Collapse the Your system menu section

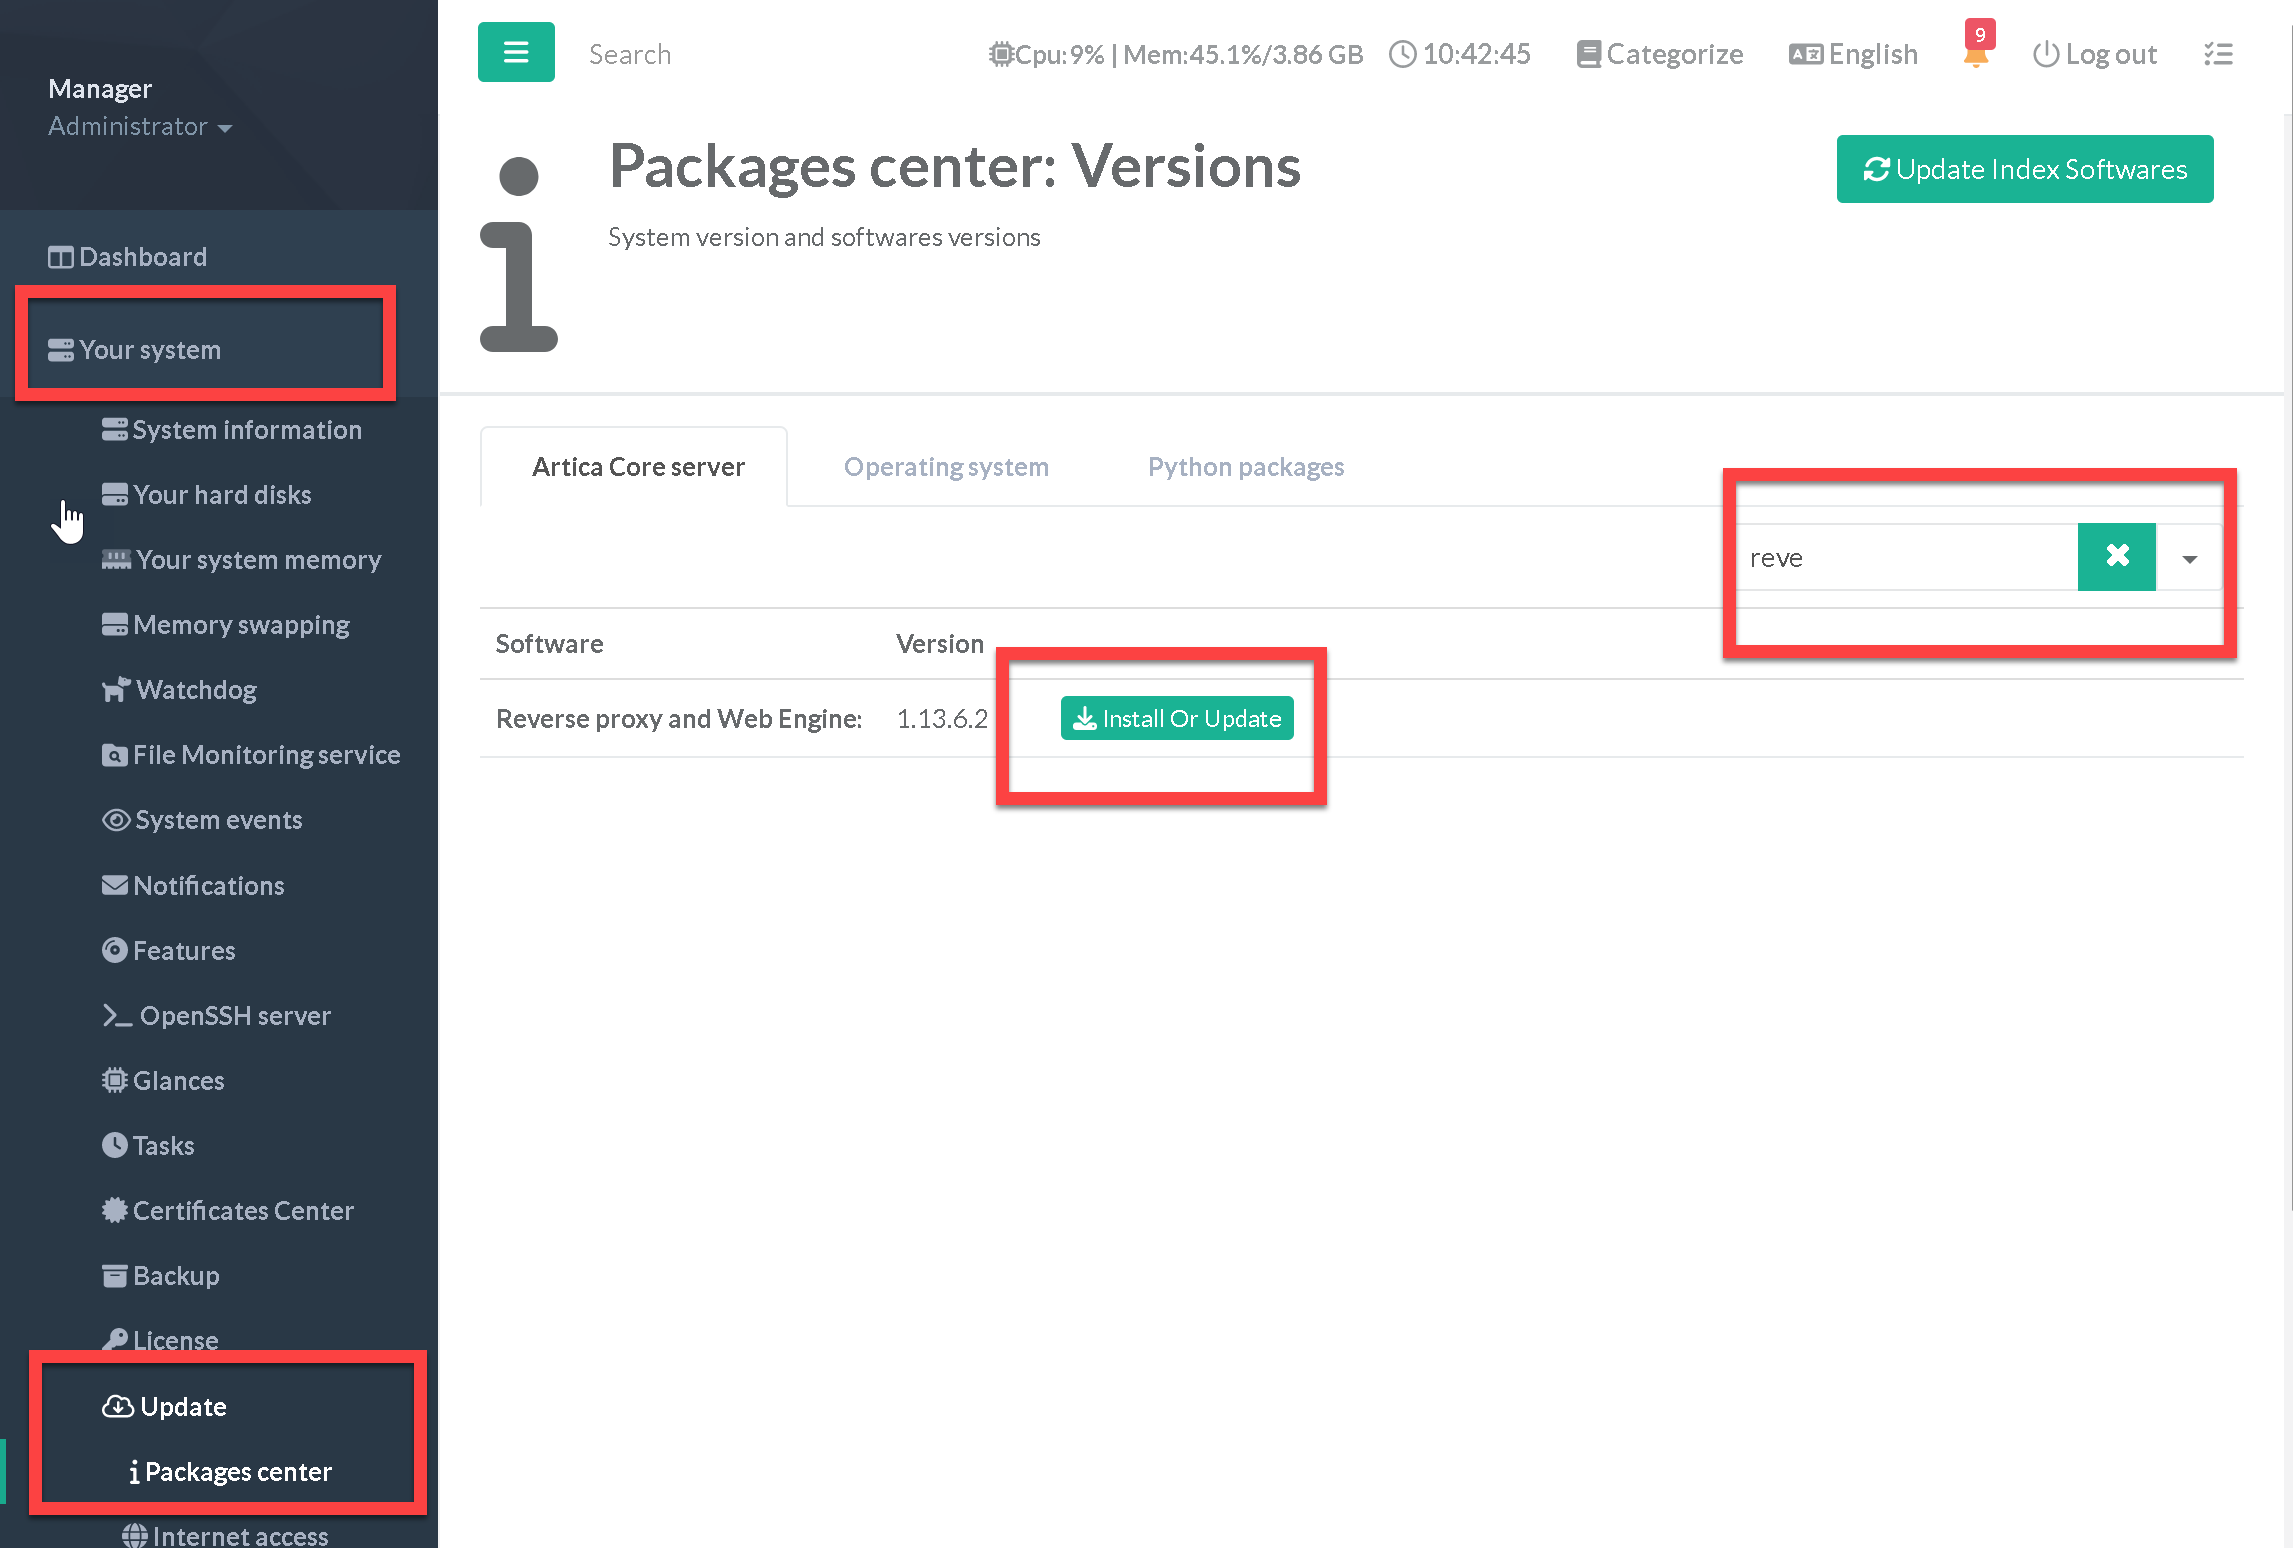[150, 350]
